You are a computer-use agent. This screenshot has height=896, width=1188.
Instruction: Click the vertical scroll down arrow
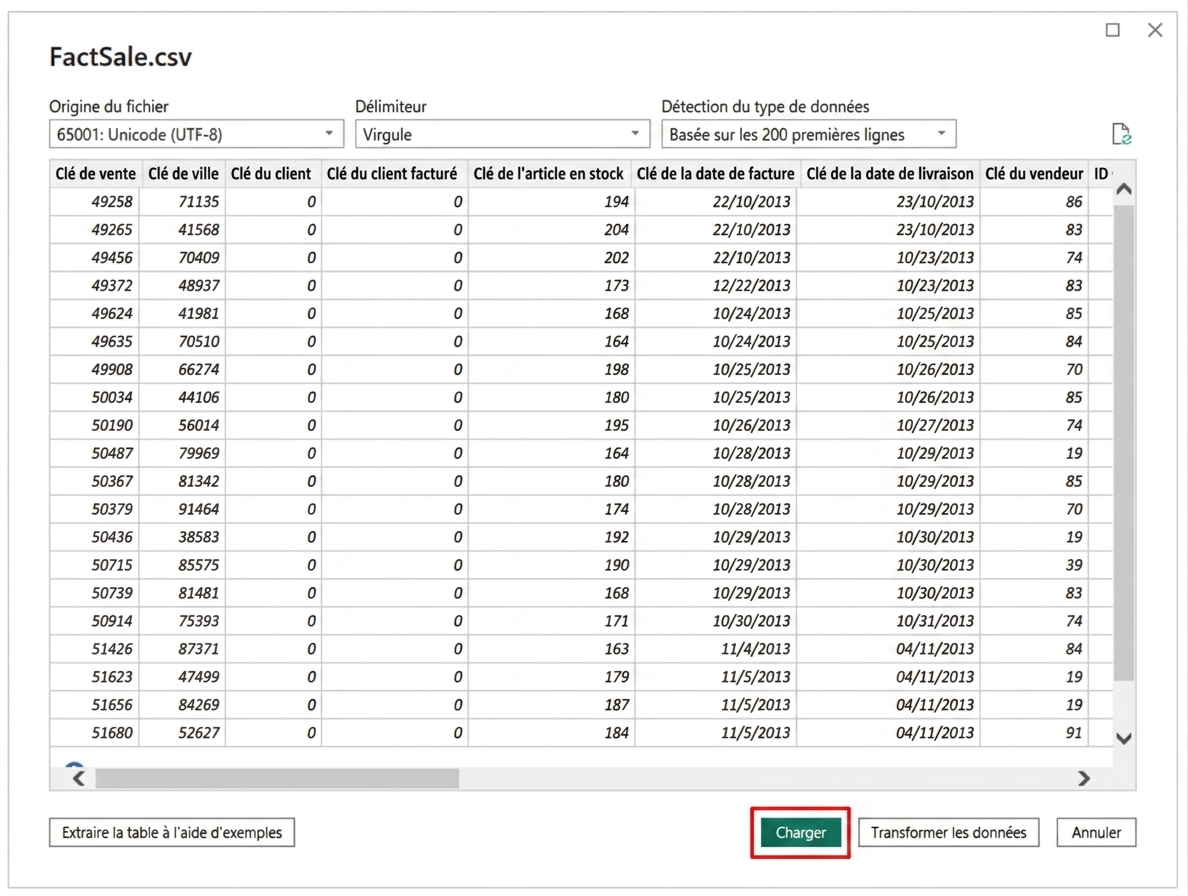coord(1124,738)
